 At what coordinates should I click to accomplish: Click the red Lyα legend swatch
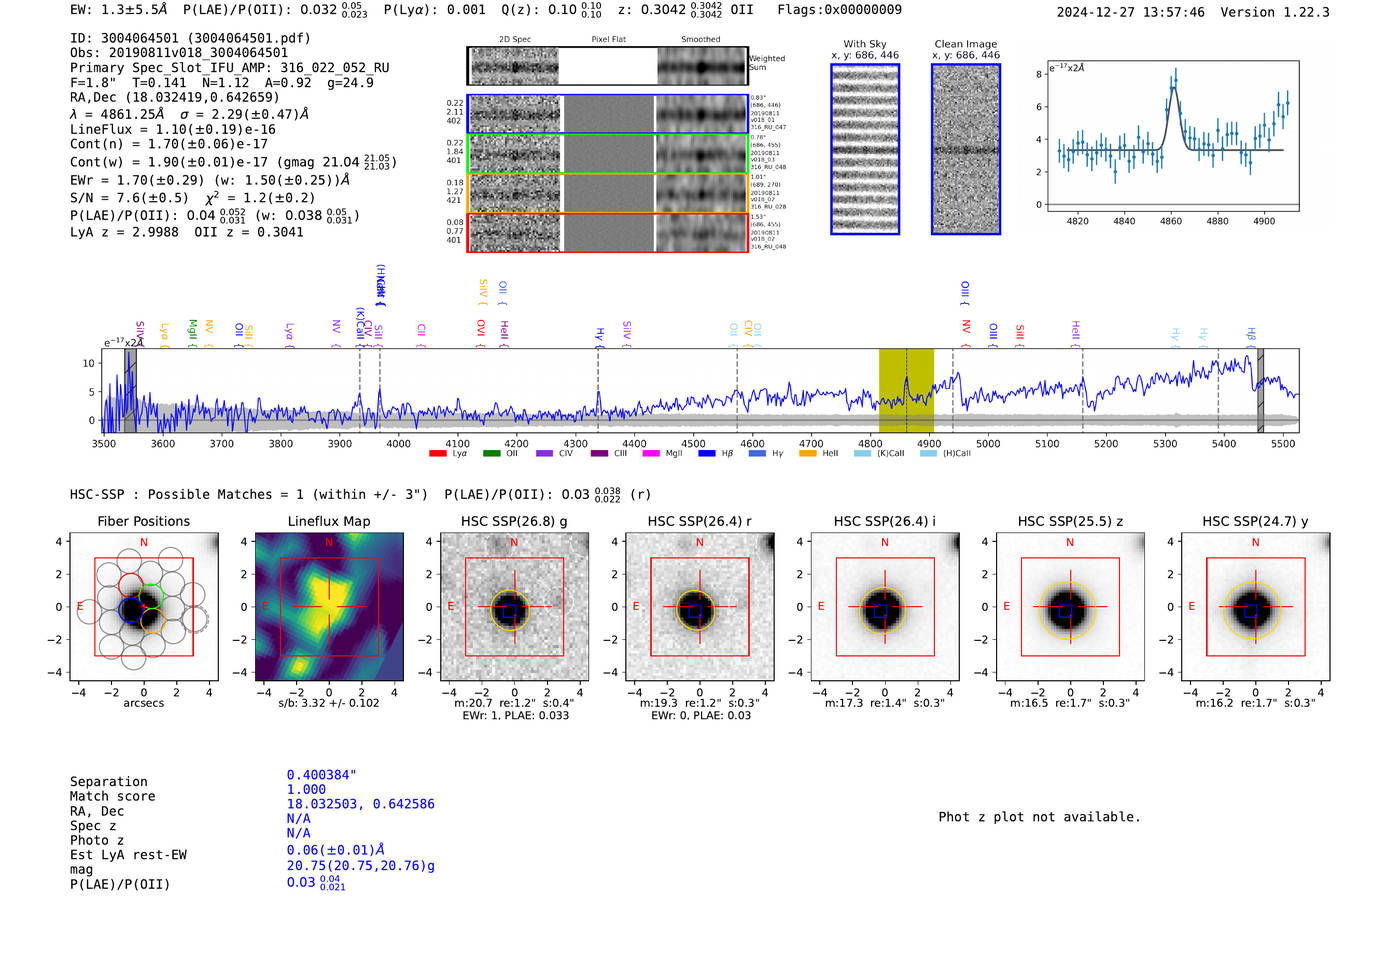pos(437,453)
